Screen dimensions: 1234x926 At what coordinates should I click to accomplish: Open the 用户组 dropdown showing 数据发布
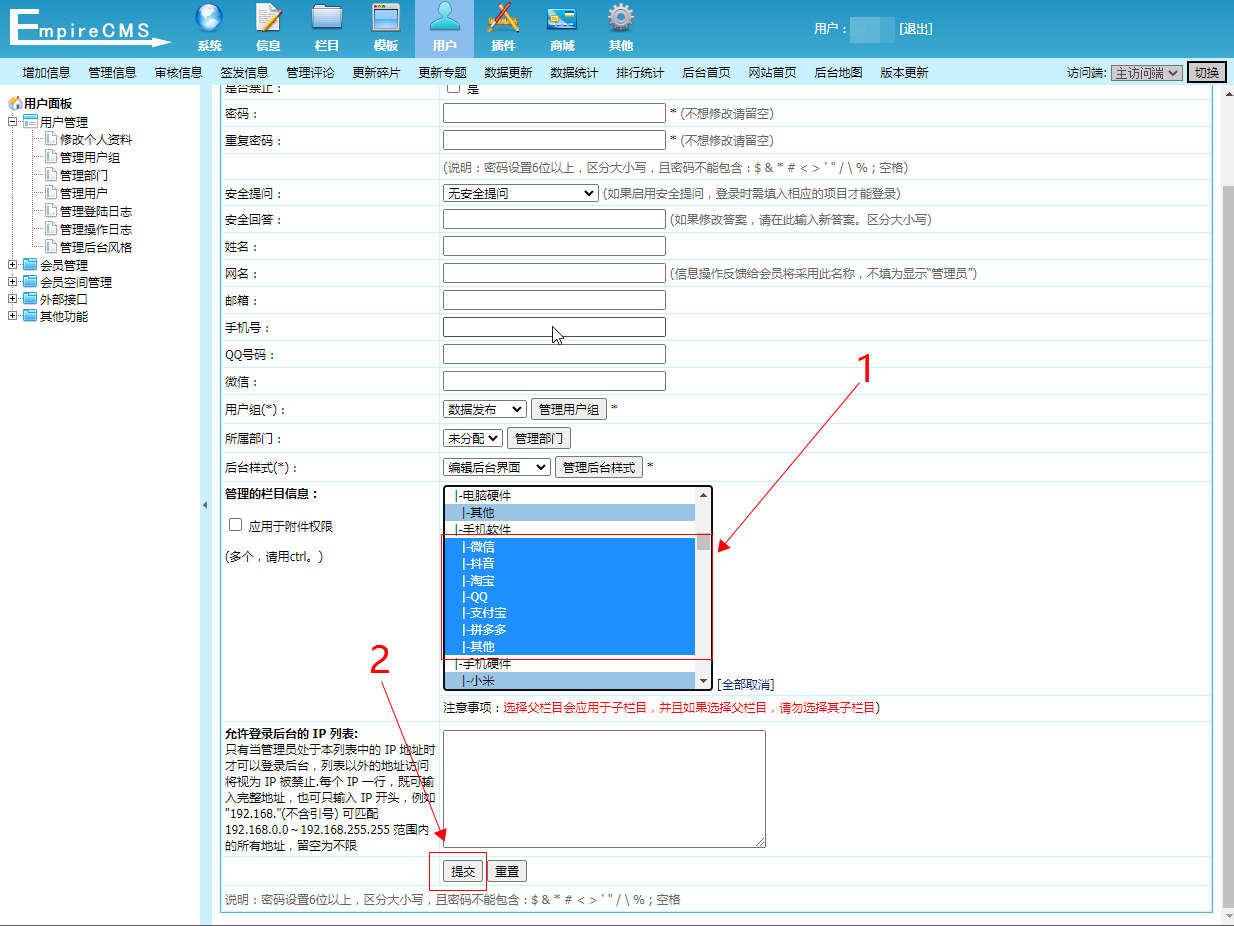(484, 409)
